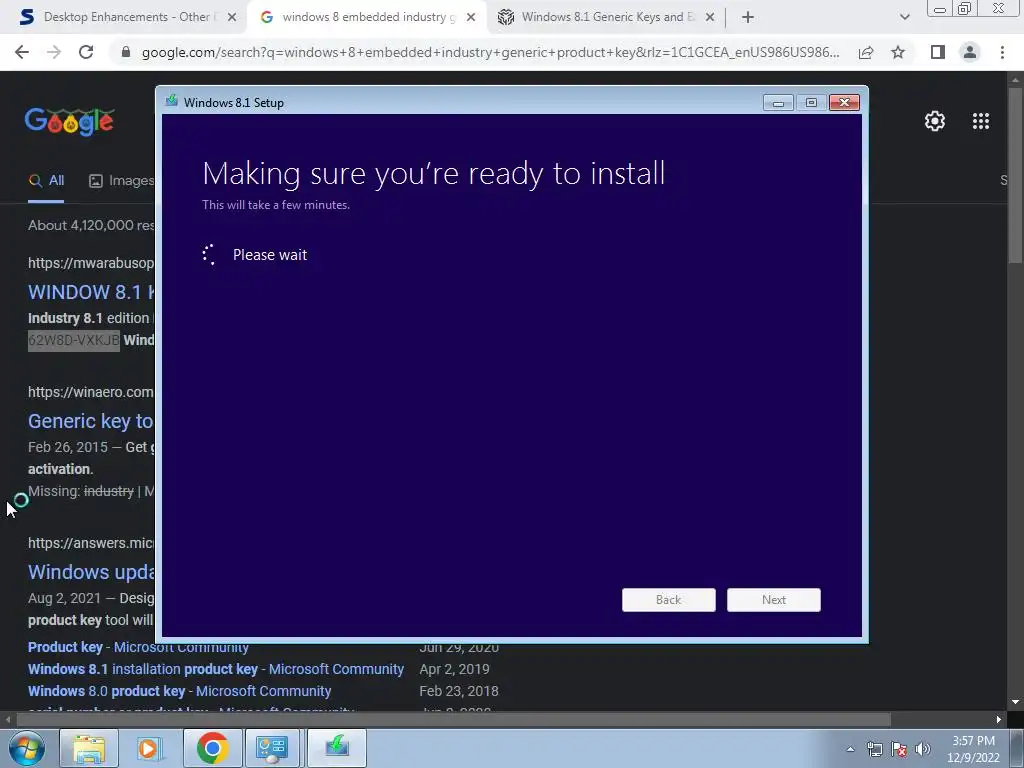The image size is (1024, 768).
Task: Open Chrome three-dot menu
Action: click(1002, 52)
